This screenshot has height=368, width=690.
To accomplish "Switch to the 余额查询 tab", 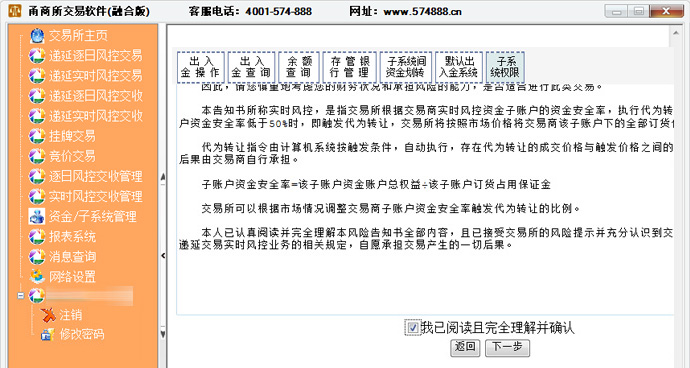I will pos(299,67).
